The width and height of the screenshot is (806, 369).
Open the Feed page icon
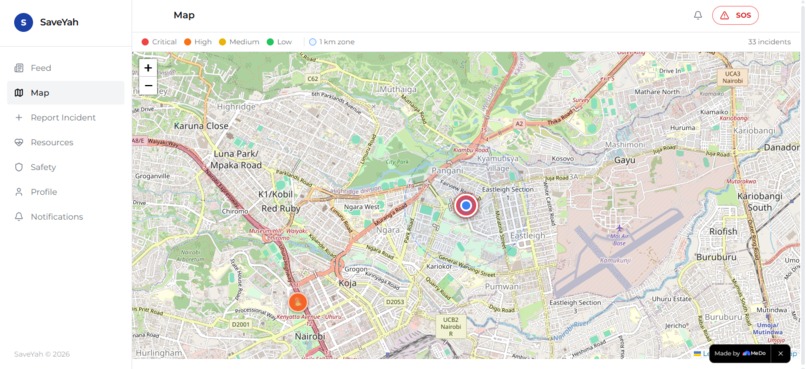19,68
